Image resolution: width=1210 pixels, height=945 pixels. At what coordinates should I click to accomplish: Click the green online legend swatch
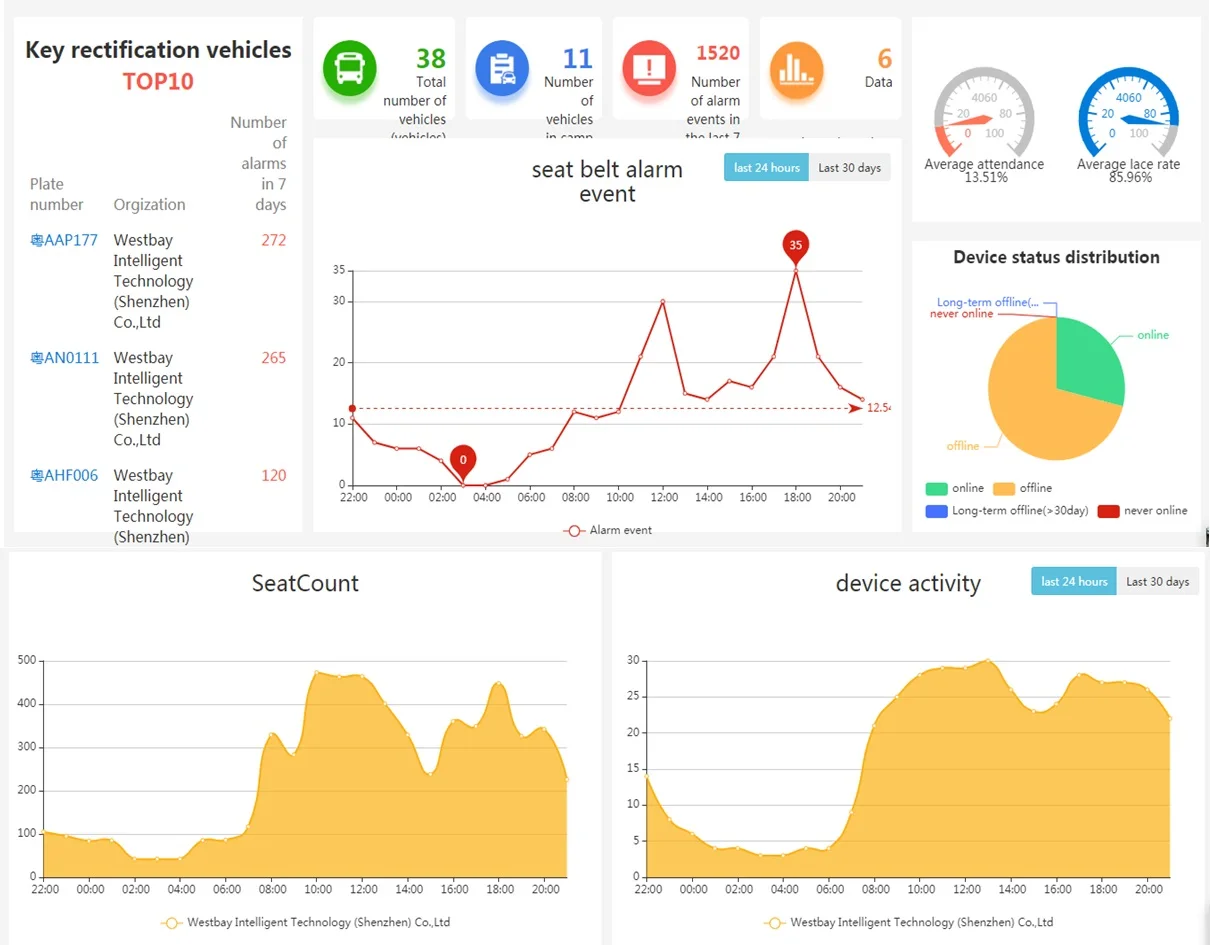pos(937,489)
